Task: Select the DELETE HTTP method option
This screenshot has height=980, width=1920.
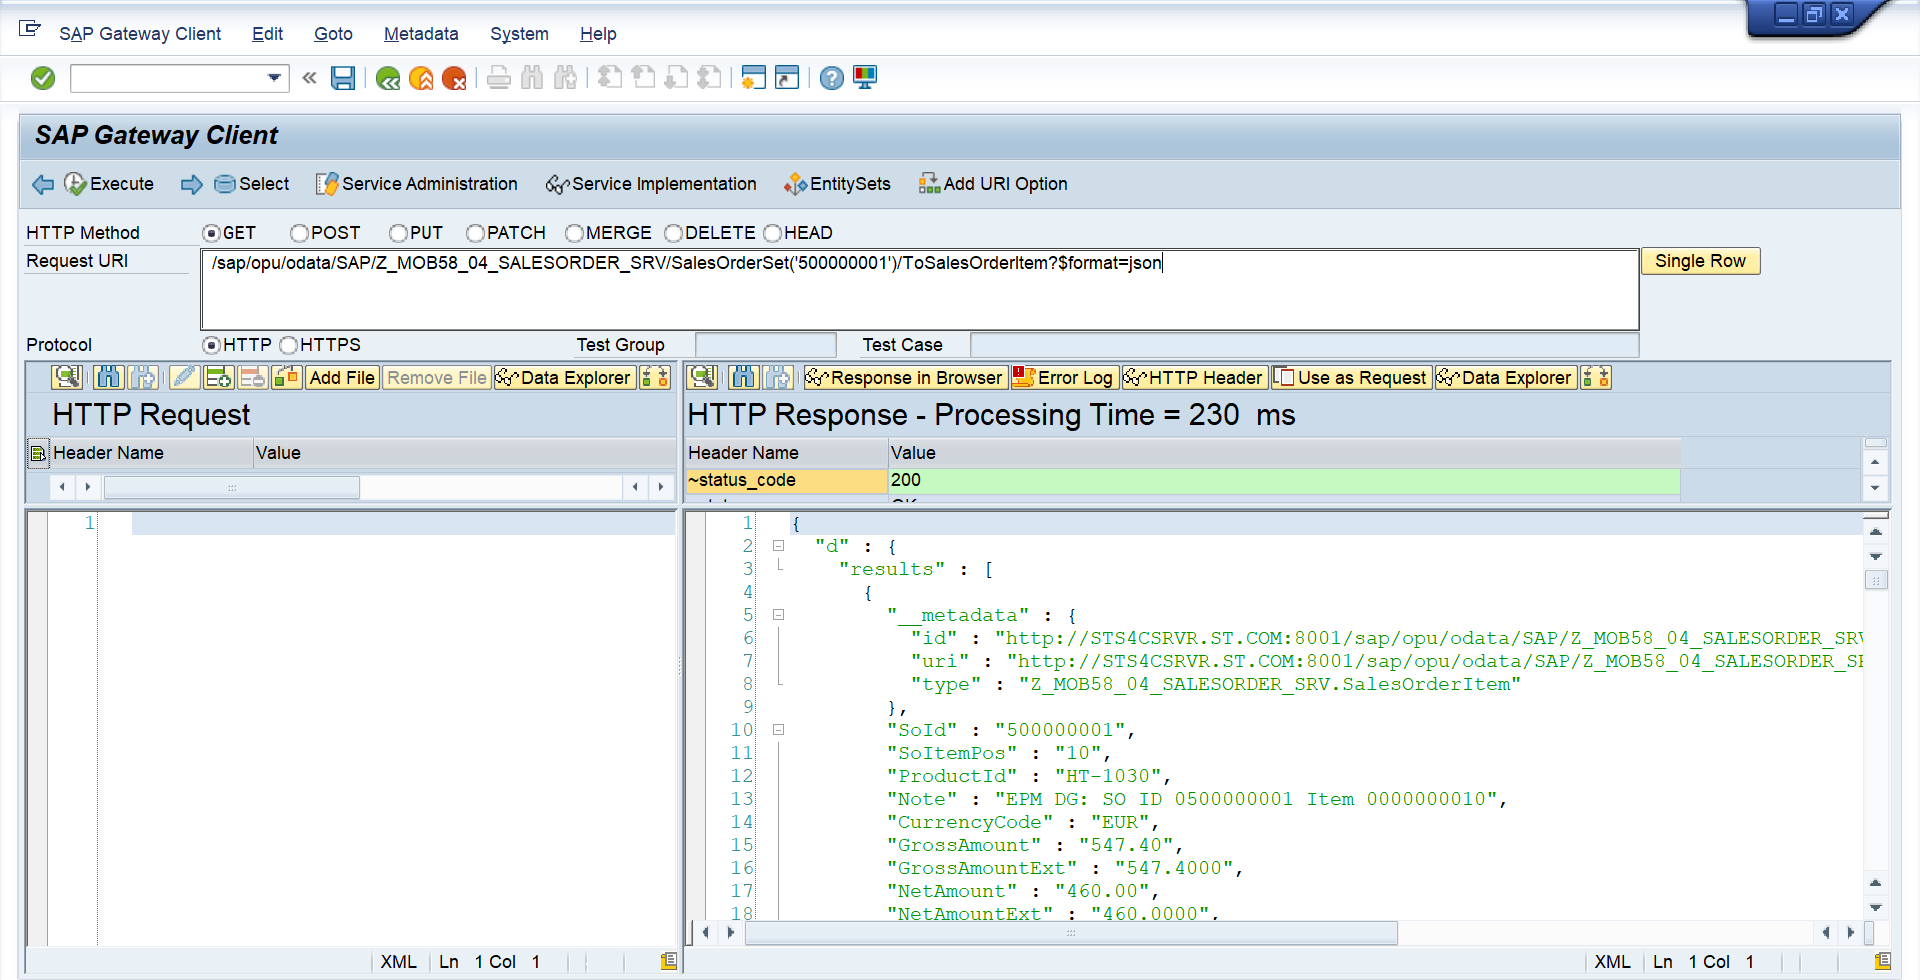Action: coord(674,233)
